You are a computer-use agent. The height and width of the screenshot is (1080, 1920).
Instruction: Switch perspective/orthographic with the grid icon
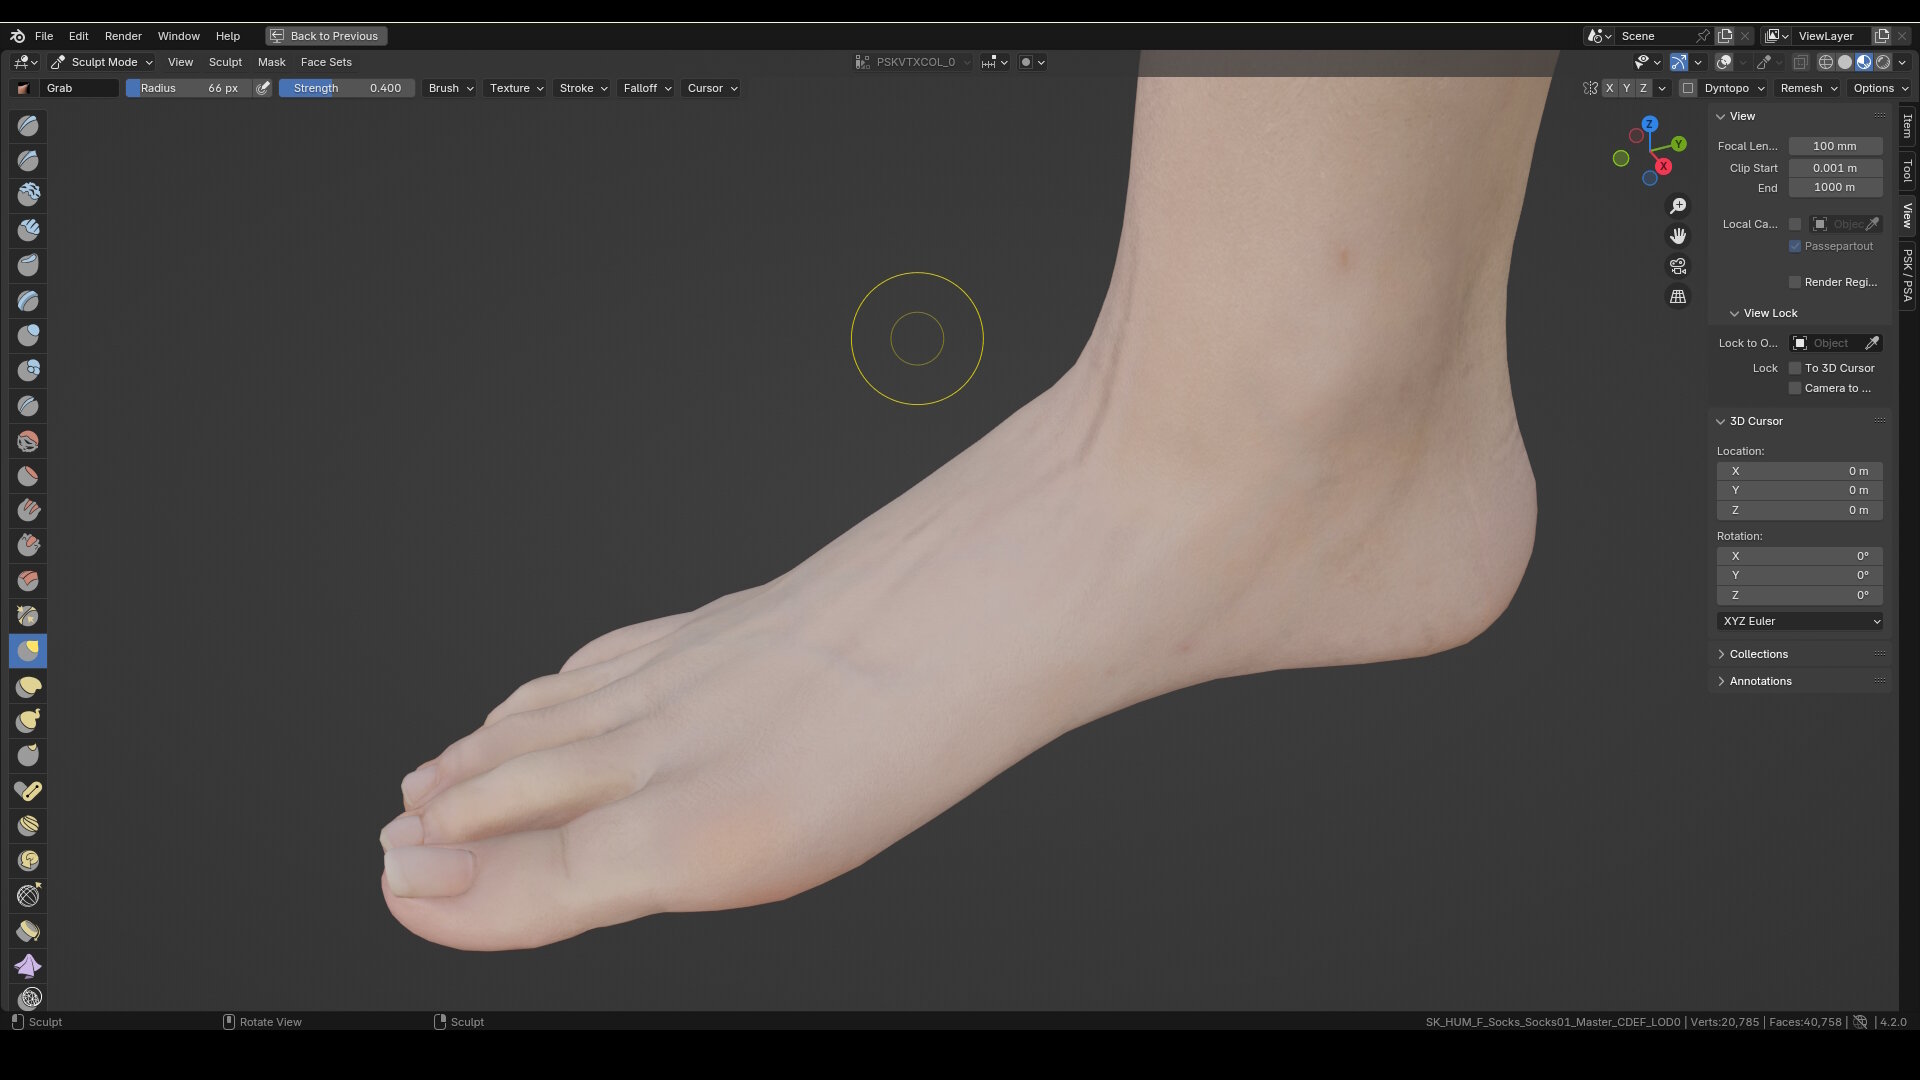(1678, 296)
